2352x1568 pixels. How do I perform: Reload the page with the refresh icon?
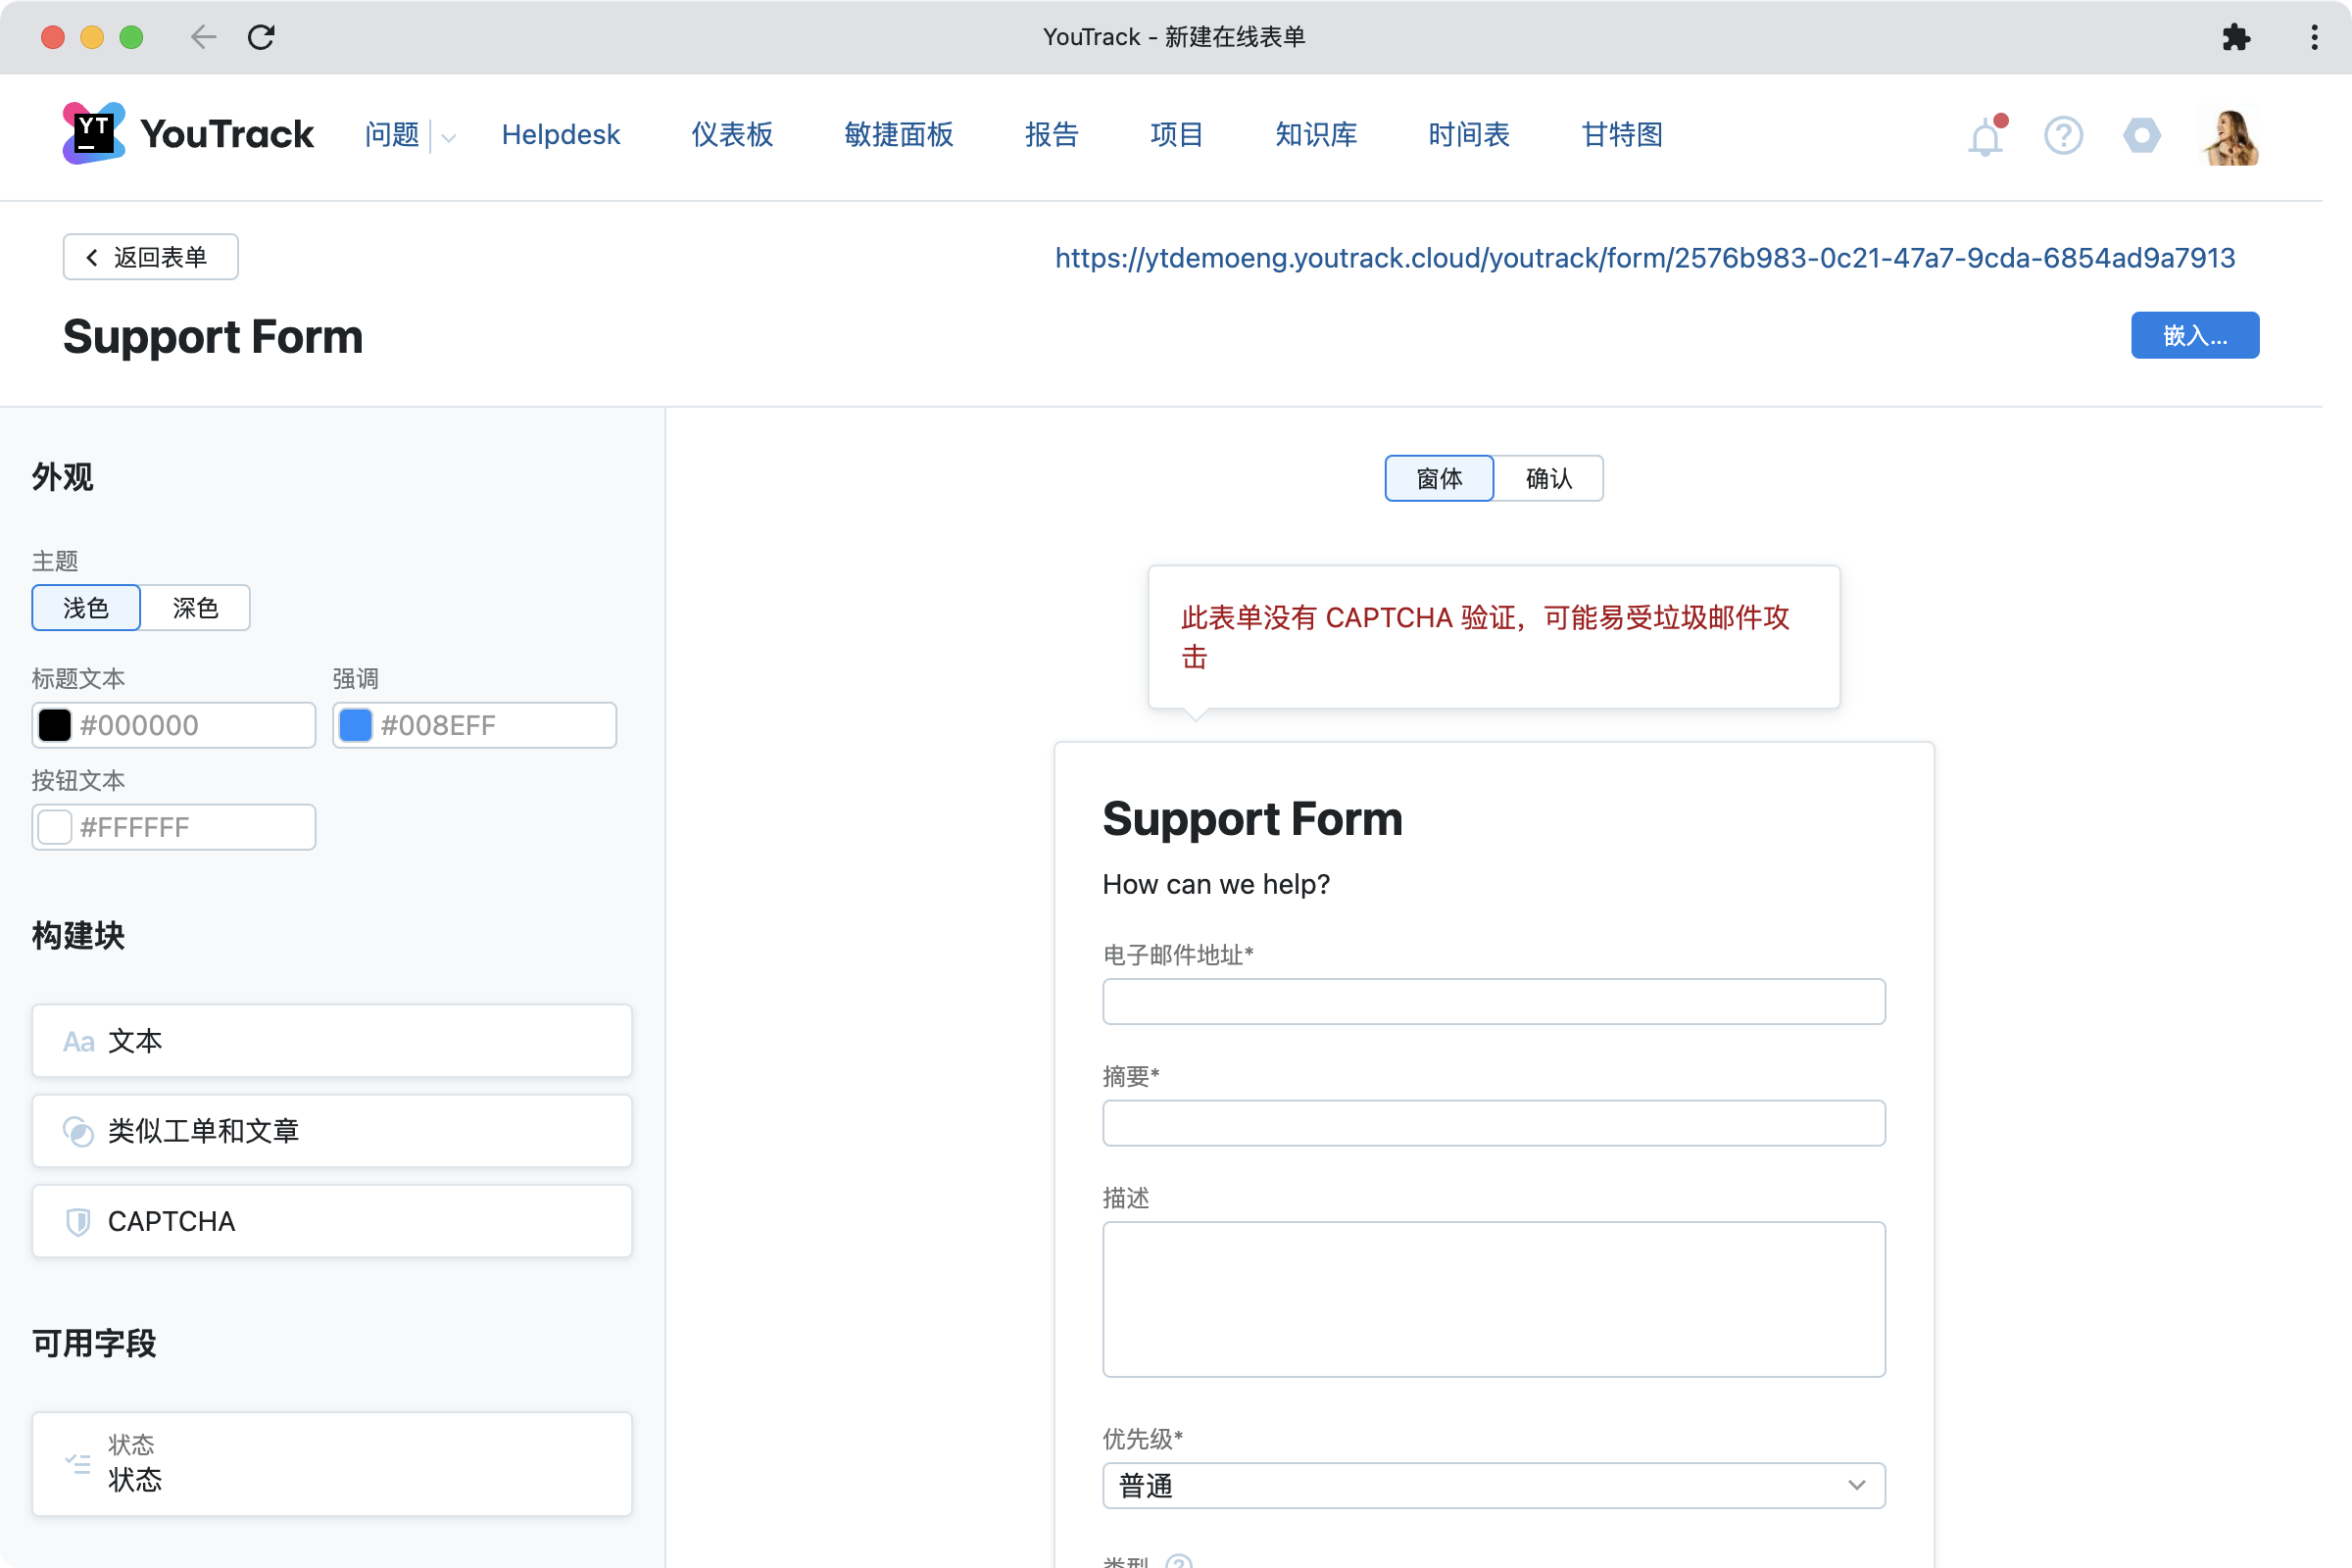click(x=261, y=37)
